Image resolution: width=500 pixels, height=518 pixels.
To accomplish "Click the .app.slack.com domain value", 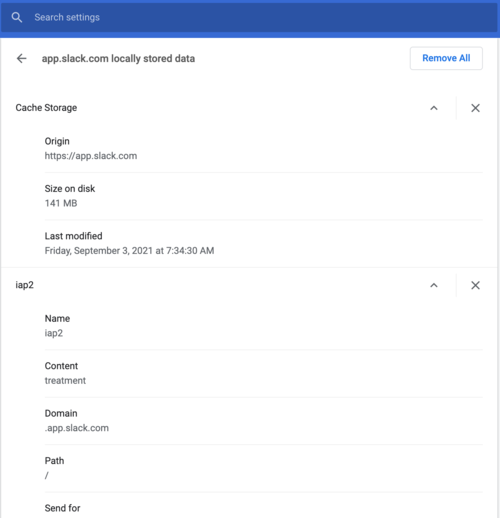I will tap(77, 428).
